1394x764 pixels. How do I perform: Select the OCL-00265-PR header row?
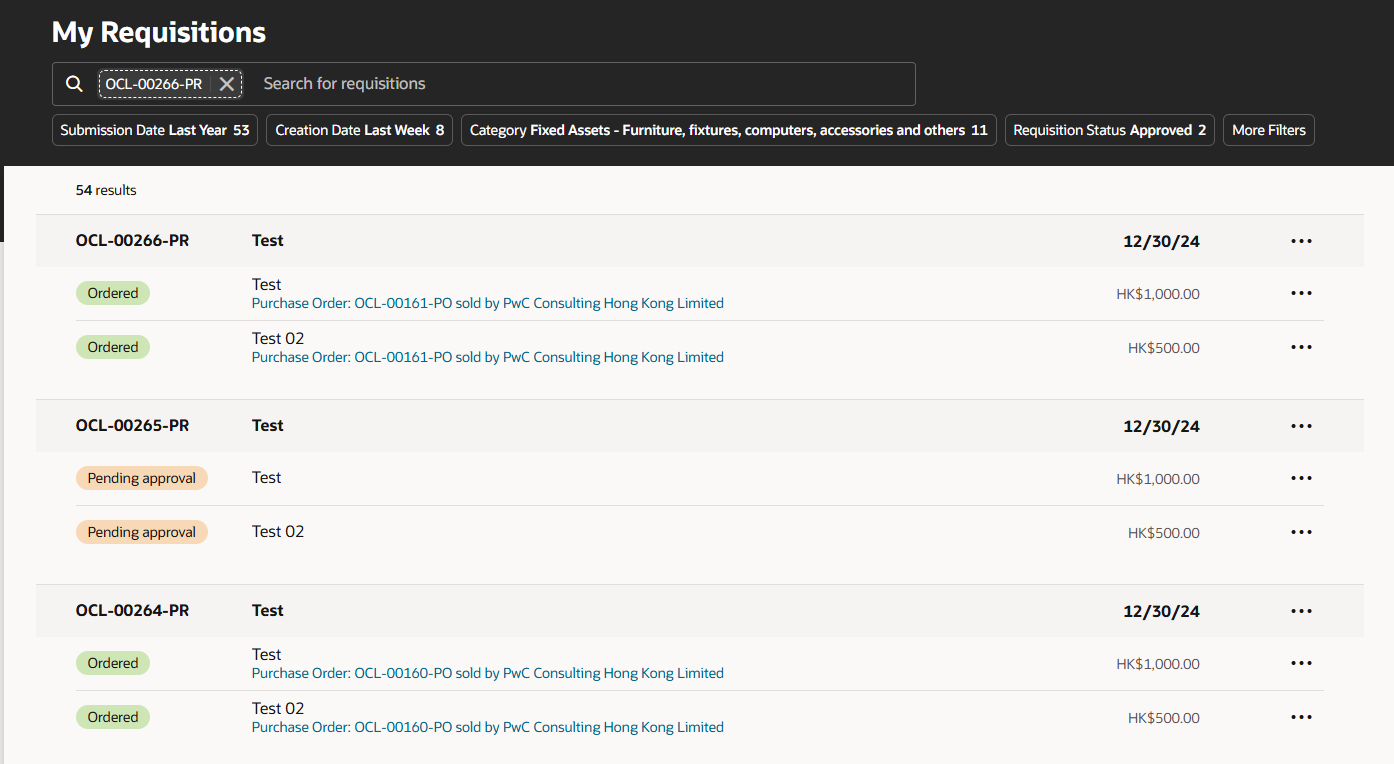132,425
